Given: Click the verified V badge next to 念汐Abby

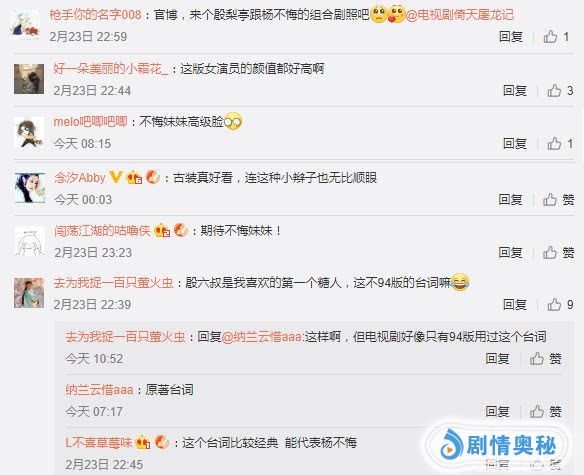Looking at the screenshot, I should pyautogui.click(x=116, y=177).
